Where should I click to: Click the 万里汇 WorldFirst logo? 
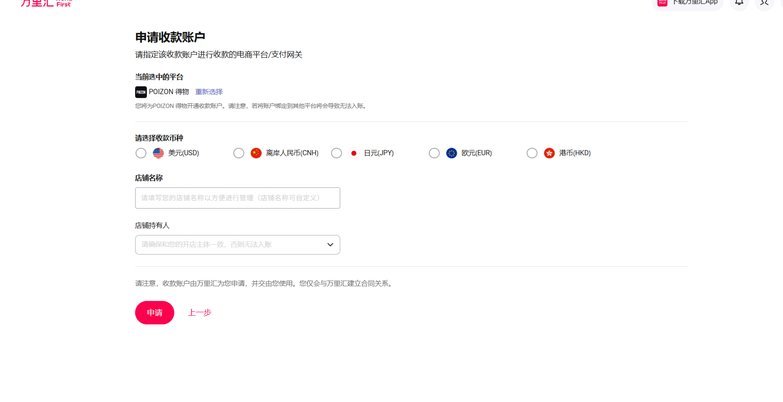(x=46, y=3)
